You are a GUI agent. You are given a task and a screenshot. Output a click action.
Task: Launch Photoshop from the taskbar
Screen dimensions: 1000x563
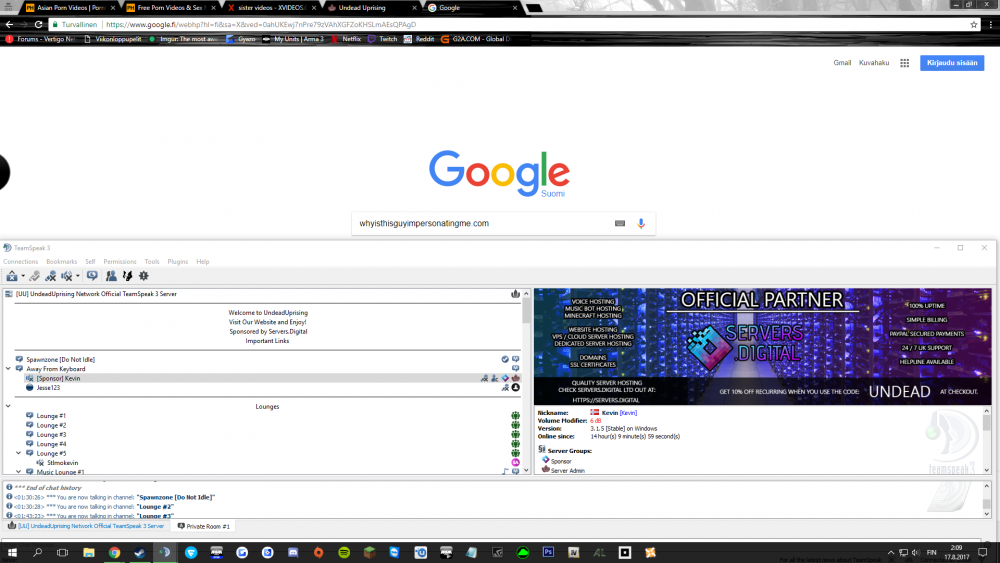[548, 551]
